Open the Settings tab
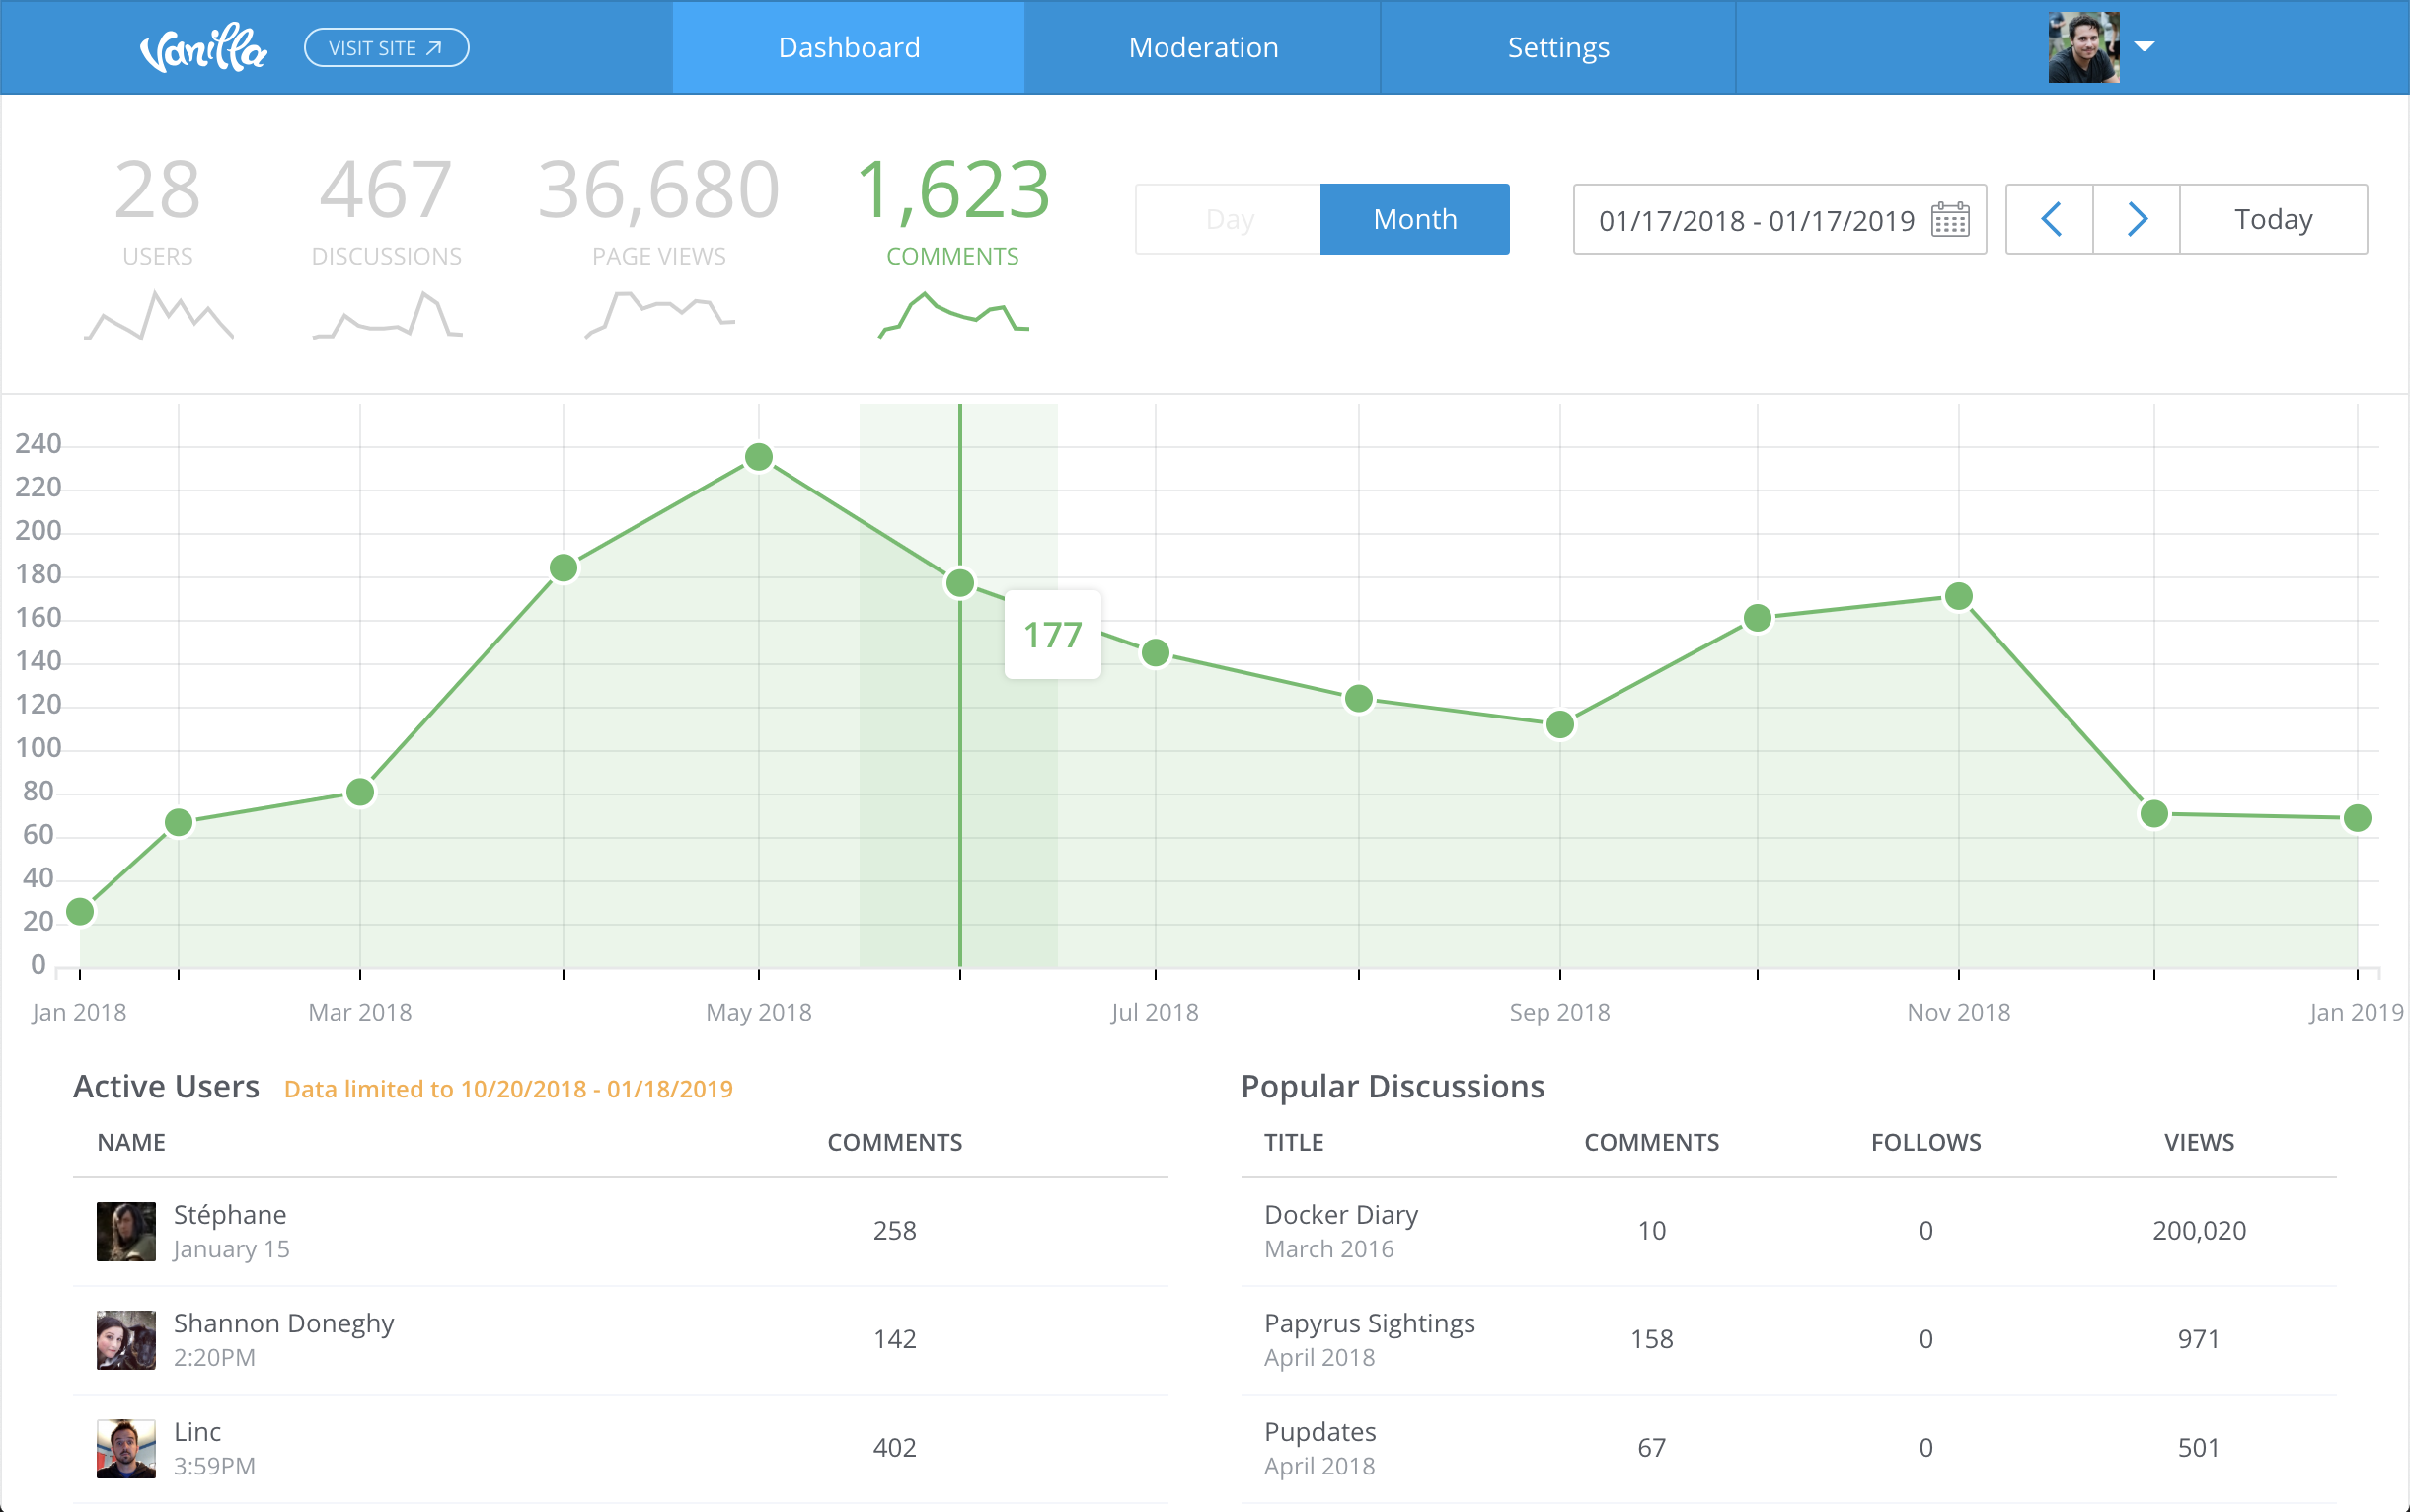The image size is (2410, 1512). click(x=1557, y=48)
